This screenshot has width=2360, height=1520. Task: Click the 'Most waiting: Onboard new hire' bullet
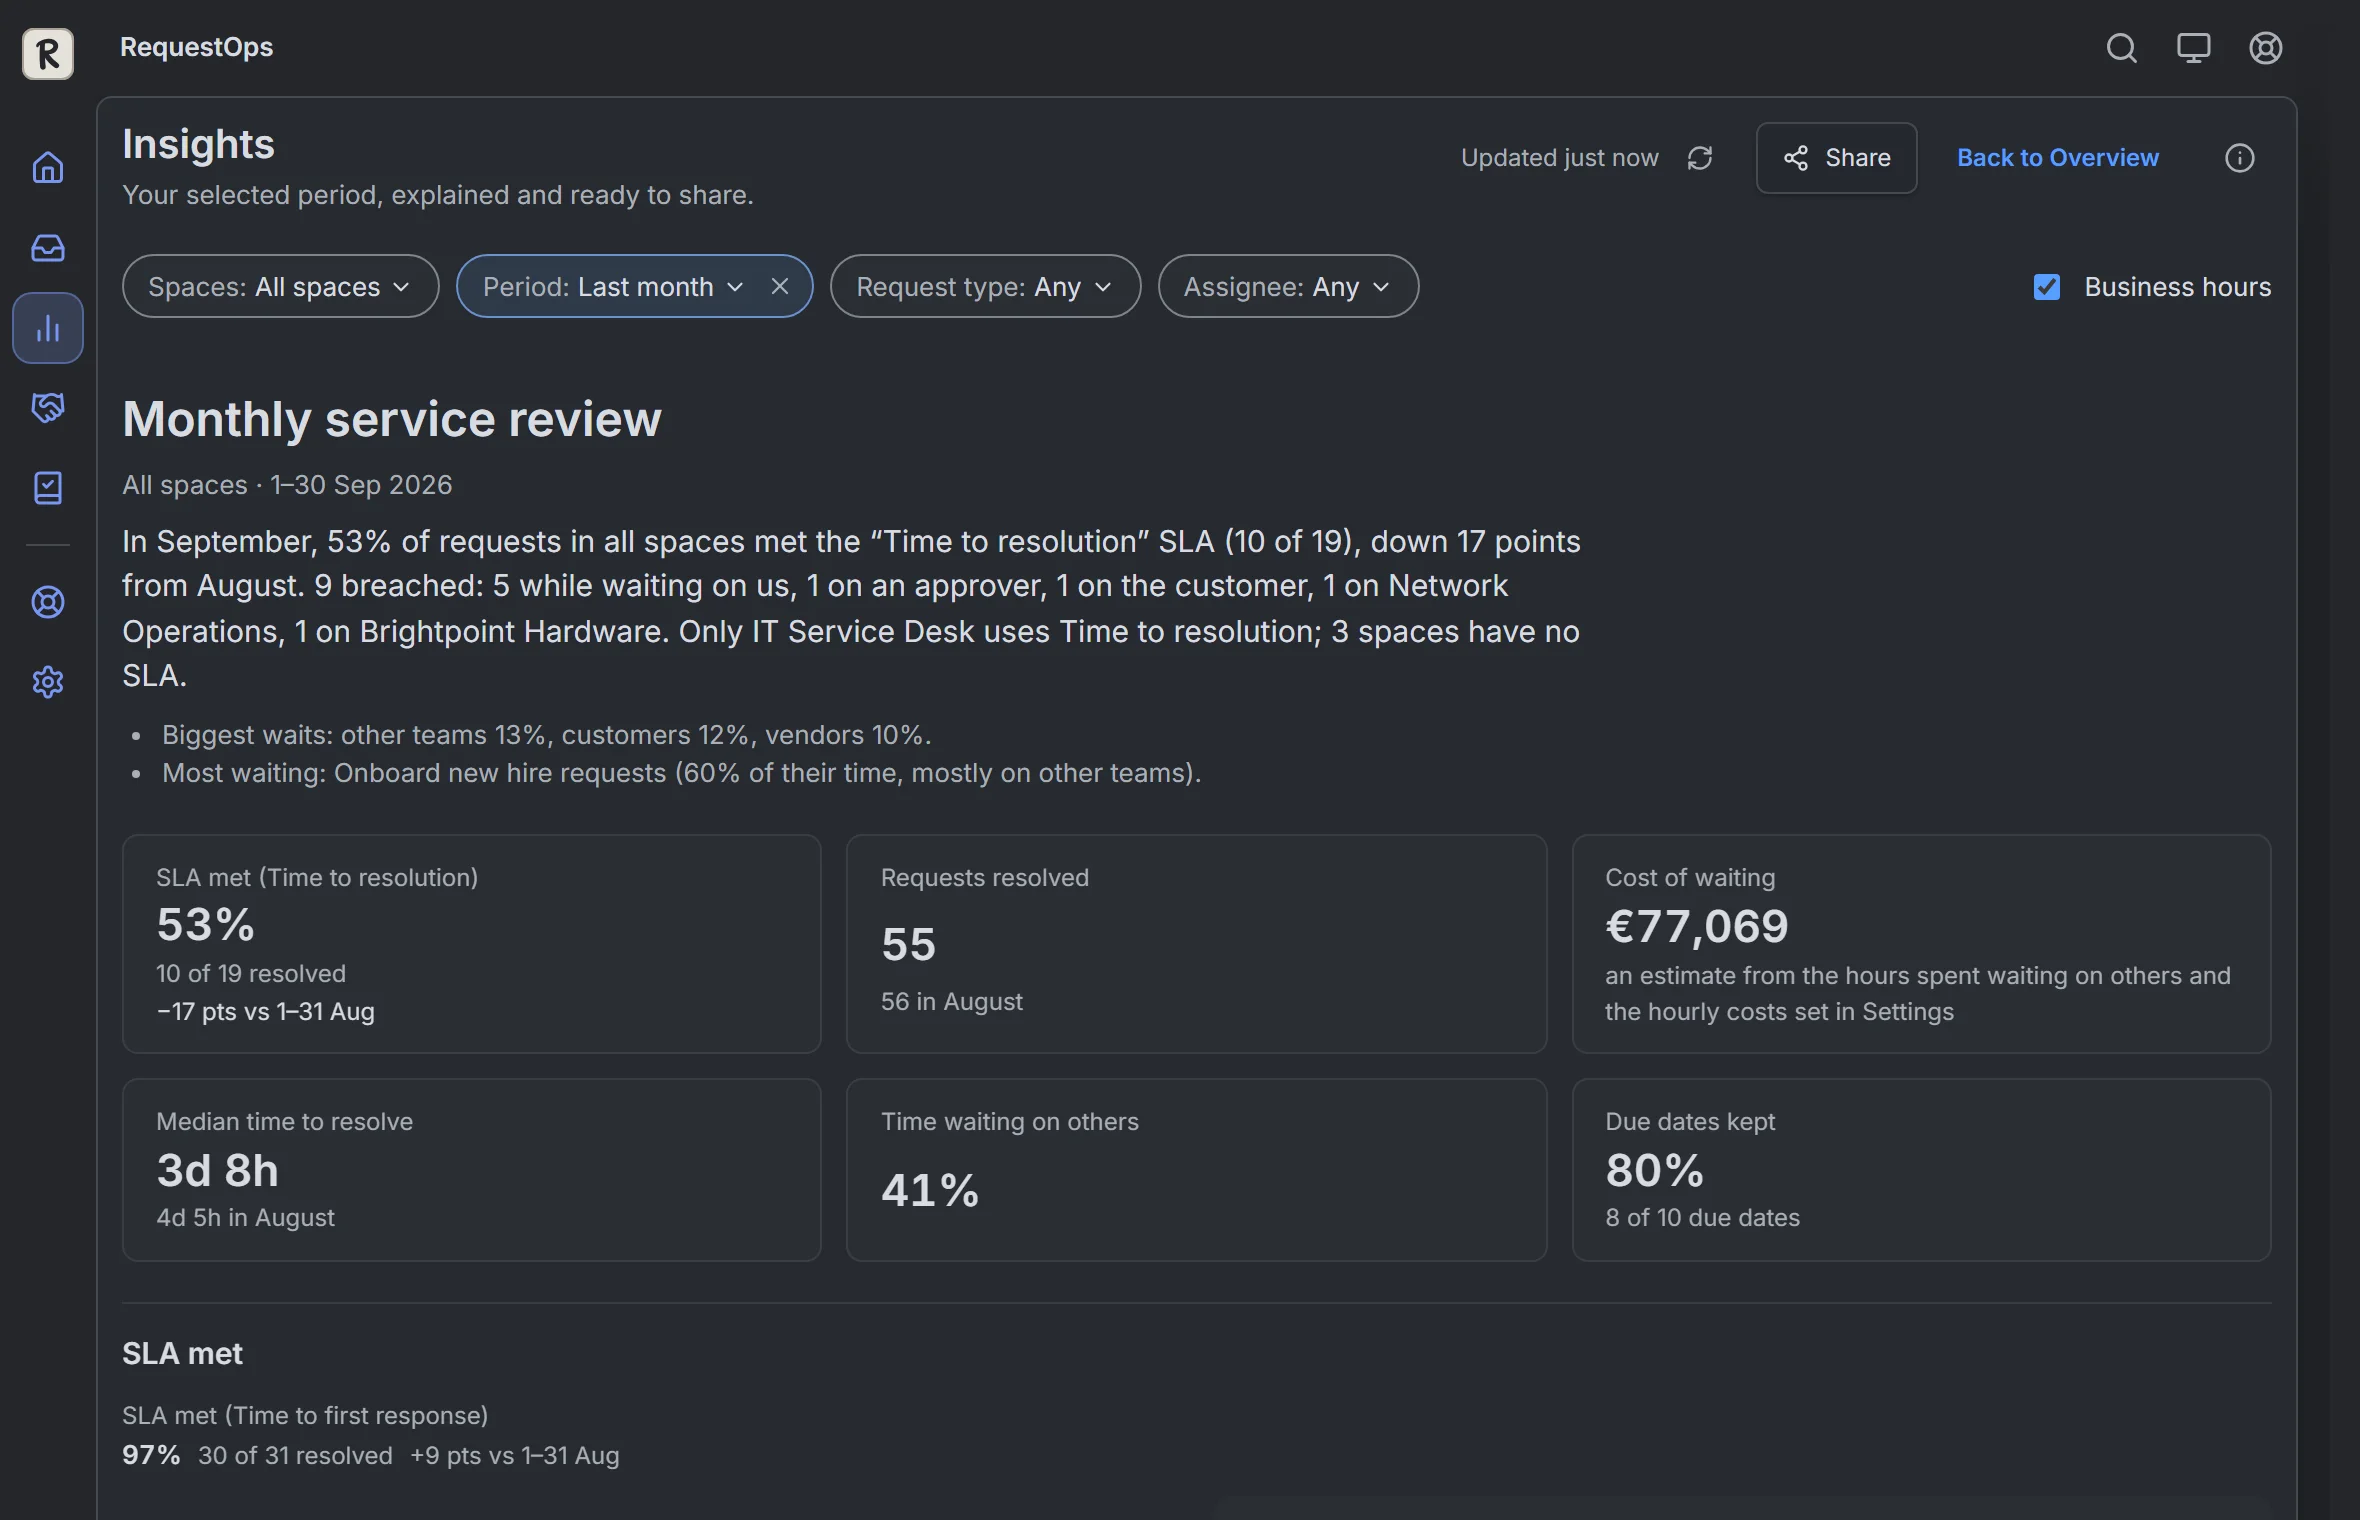point(682,773)
